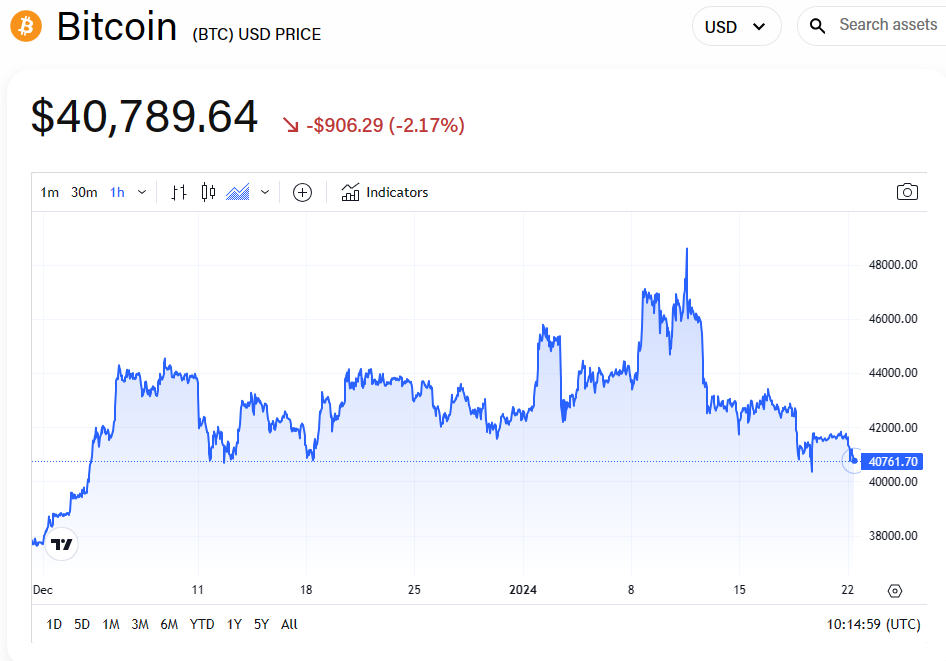Click the 10:14:59 (UTC) timezone button
Image resolution: width=946 pixels, height=661 pixels.
873,624
